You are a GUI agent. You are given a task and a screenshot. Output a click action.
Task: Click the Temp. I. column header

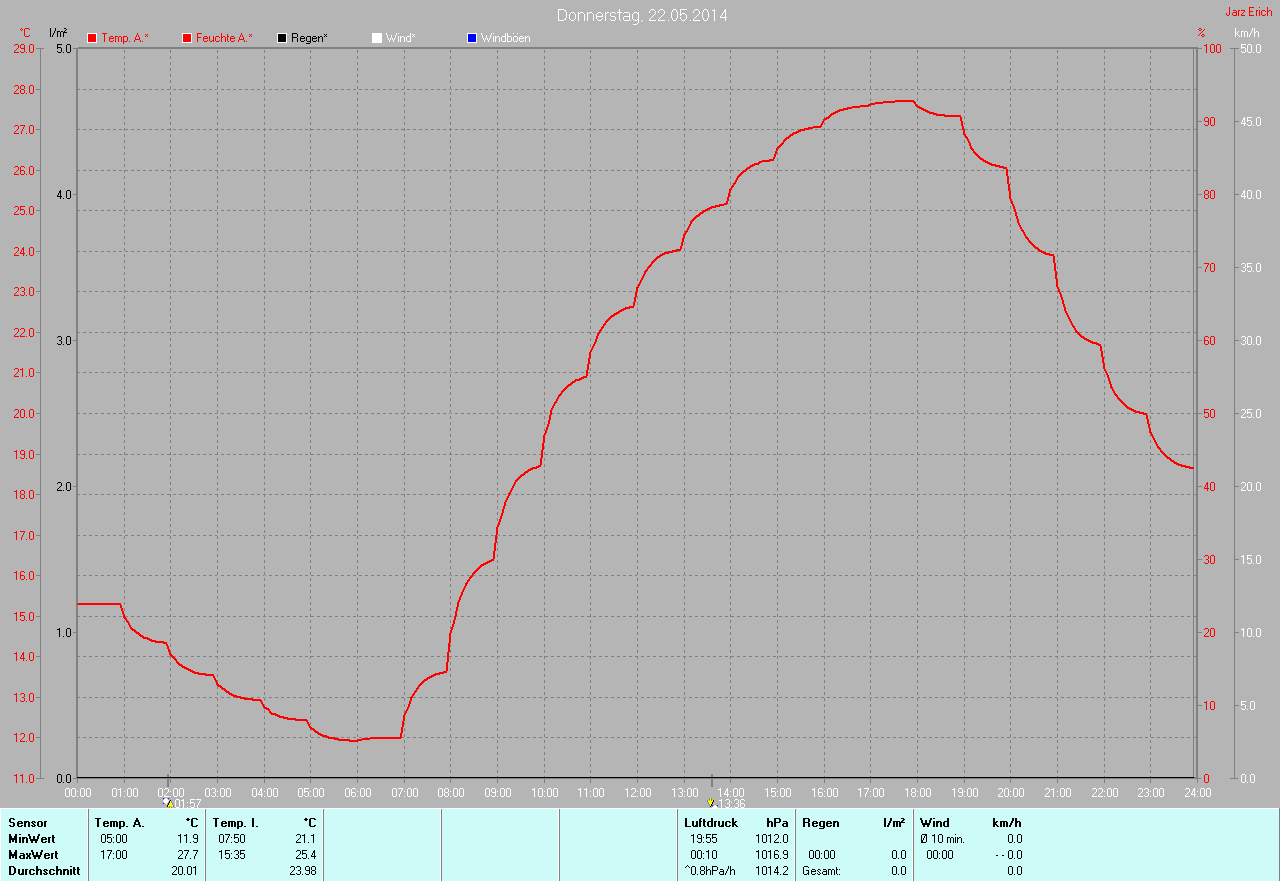click(236, 823)
